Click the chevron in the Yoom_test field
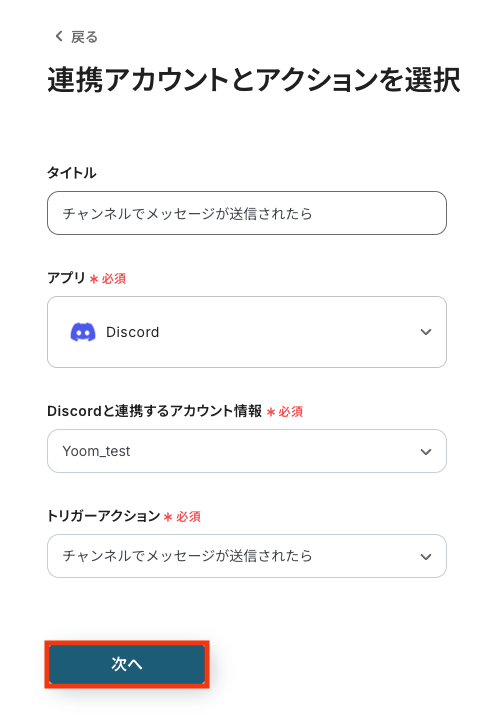 [x=425, y=451]
